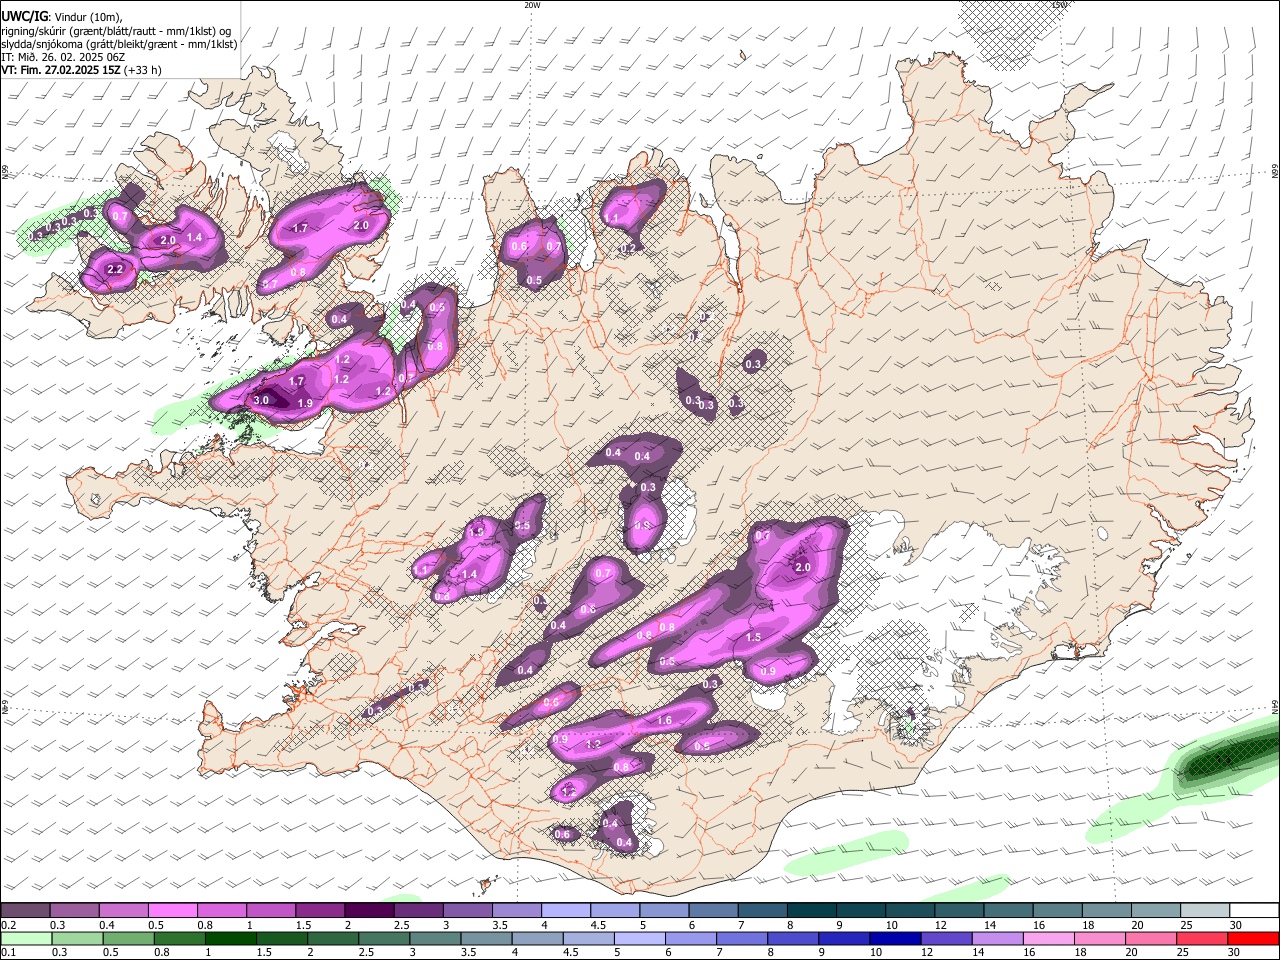
Task: Click the grey-purple 0.2–0.3 snow scale swatch
Action: coord(25,911)
